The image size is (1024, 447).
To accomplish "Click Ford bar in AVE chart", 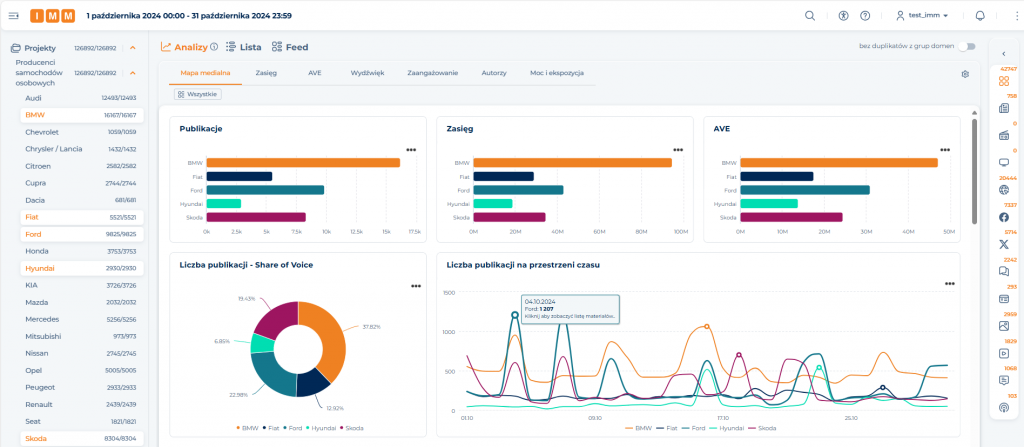I will coord(805,190).
